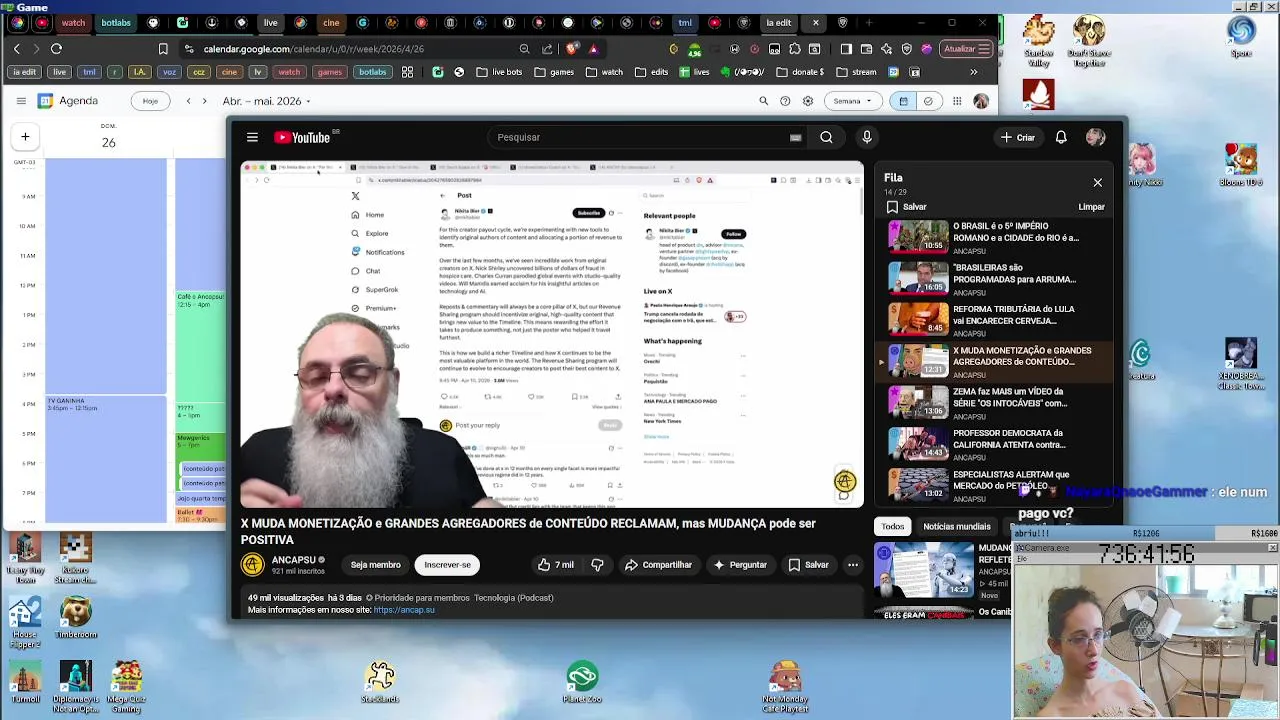Go to the next week in Calendar
The height and width of the screenshot is (720, 1280).
pyautogui.click(x=204, y=101)
